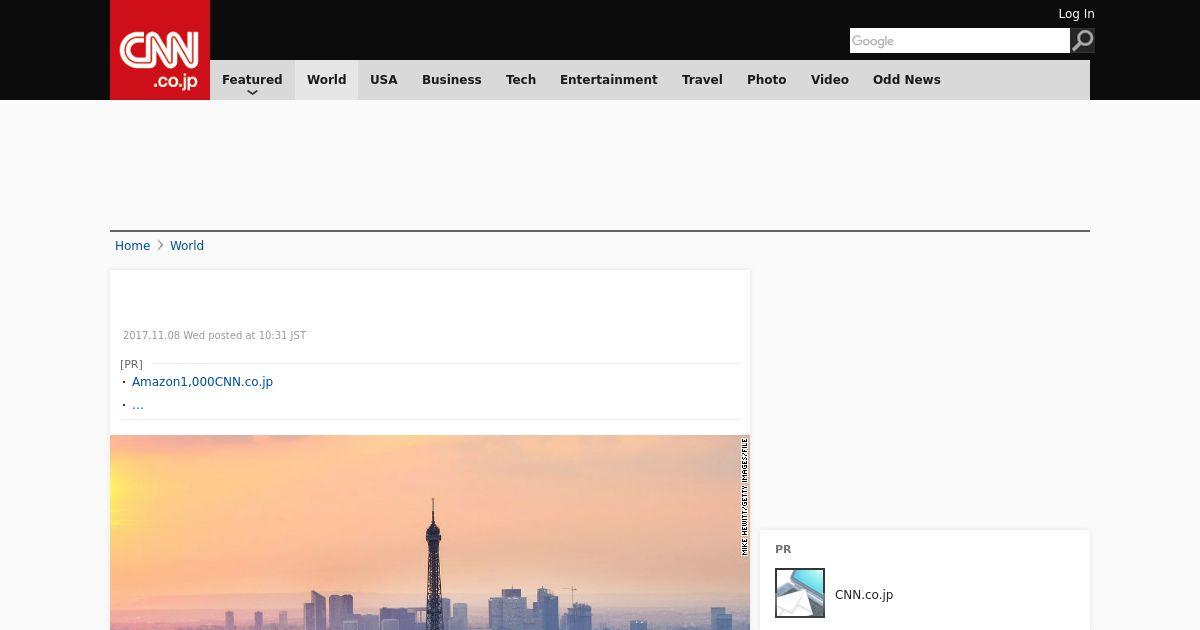
Task: Open the ellipsis PR link
Action: click(x=138, y=405)
